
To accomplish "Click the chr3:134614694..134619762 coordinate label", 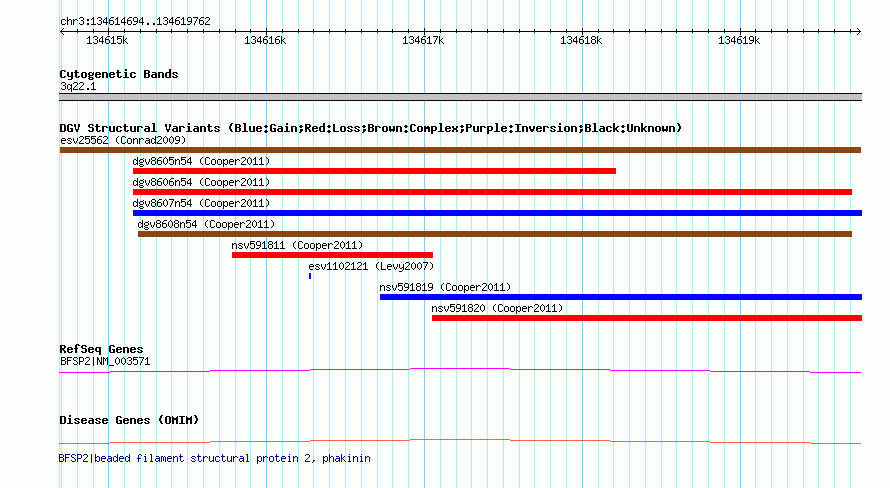I will coord(135,22).
